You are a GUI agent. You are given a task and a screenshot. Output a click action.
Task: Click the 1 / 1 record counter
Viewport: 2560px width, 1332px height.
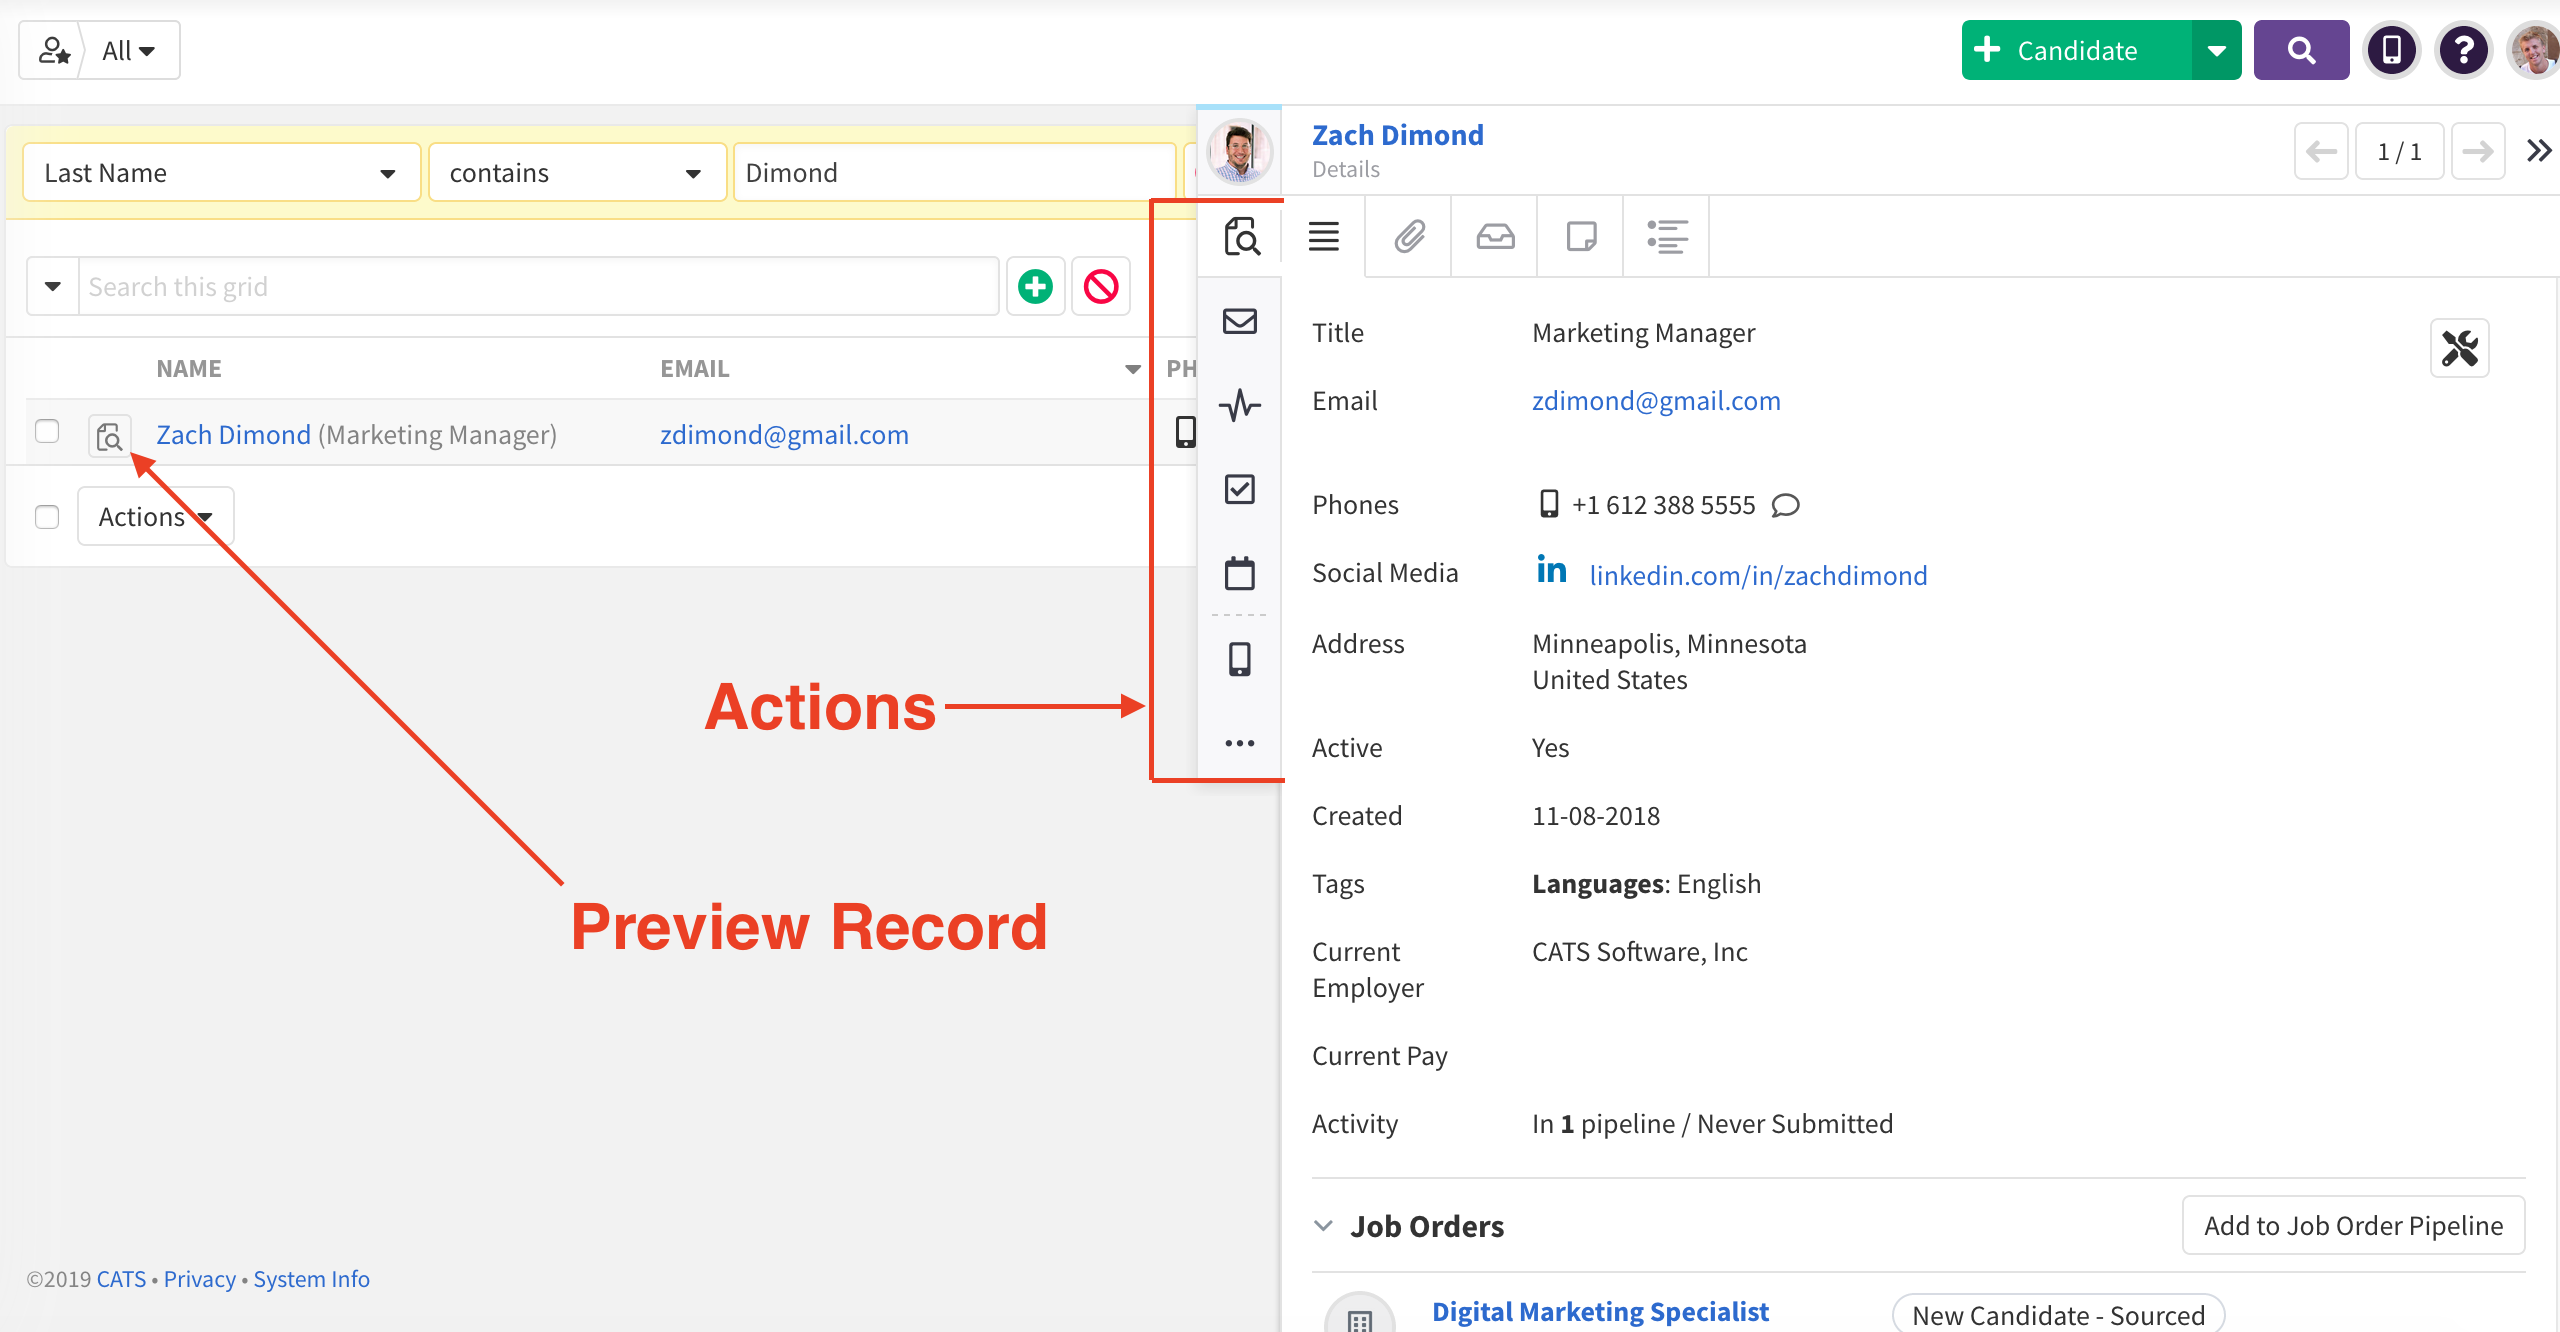2399,152
